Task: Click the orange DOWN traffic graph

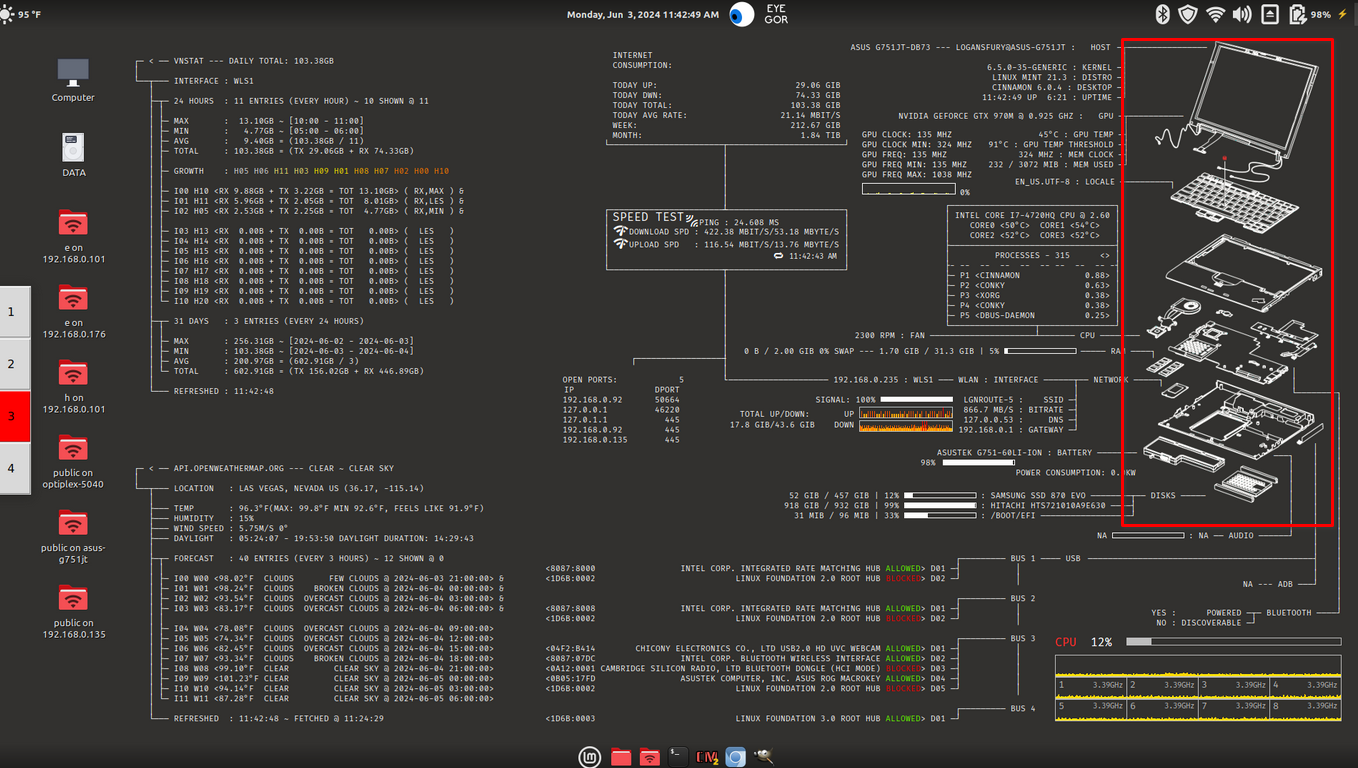Action: click(906, 426)
